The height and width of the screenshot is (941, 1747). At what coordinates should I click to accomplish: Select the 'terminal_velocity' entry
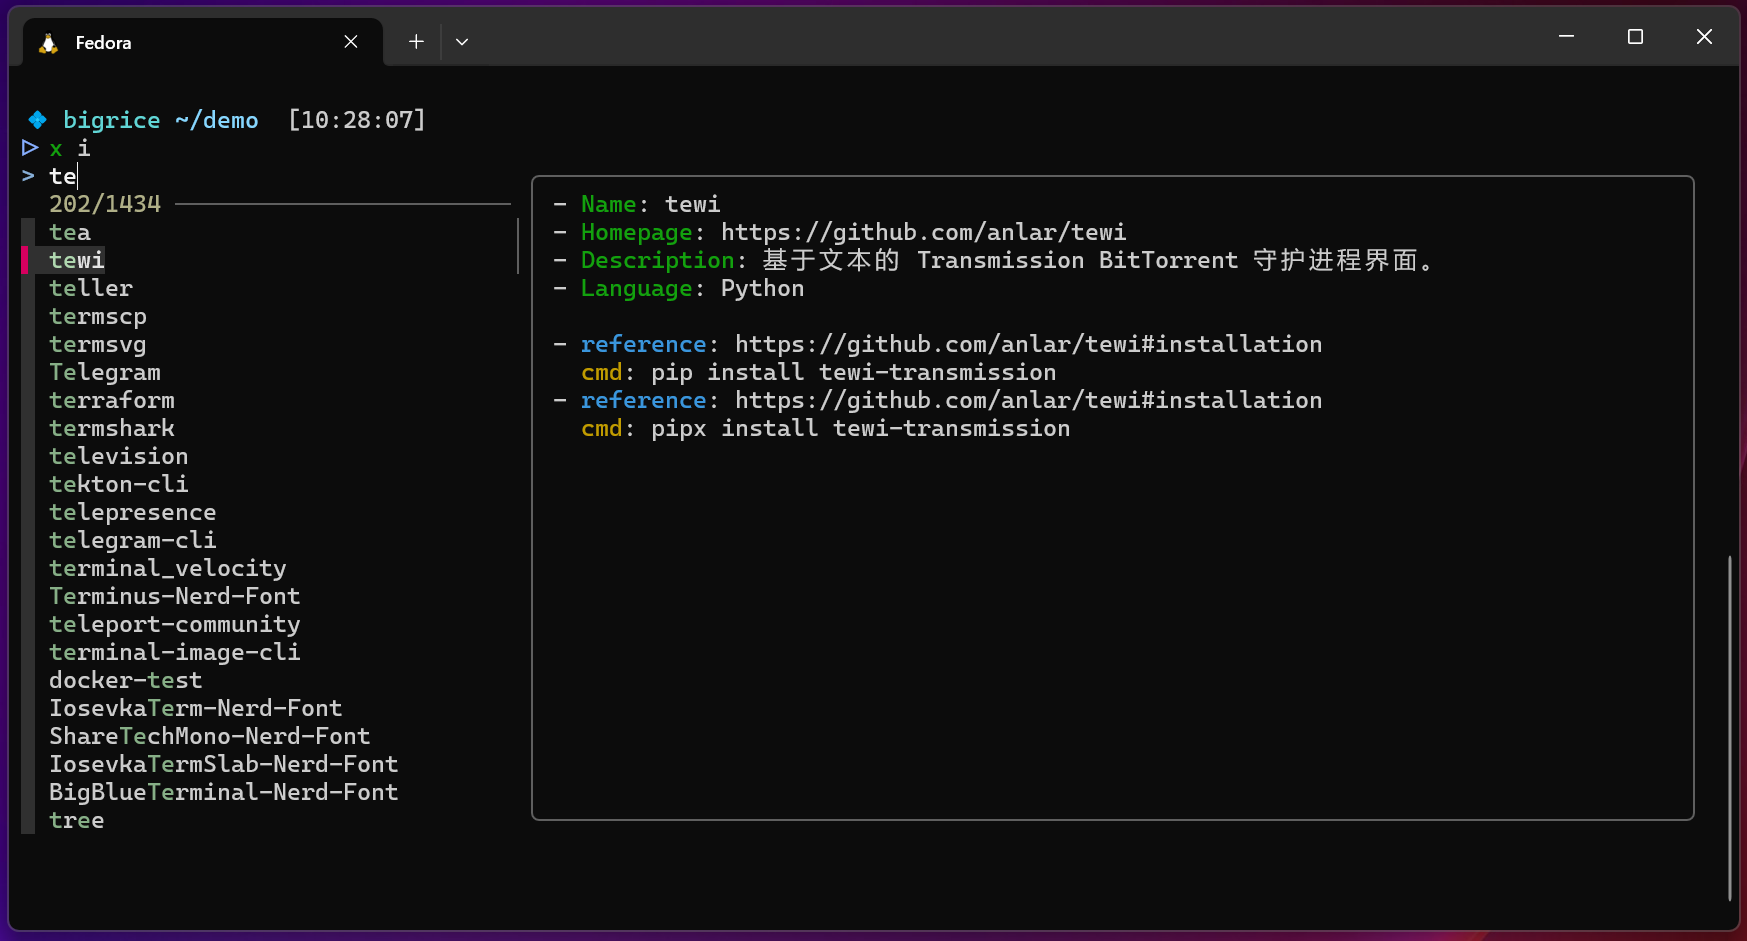[x=168, y=568]
